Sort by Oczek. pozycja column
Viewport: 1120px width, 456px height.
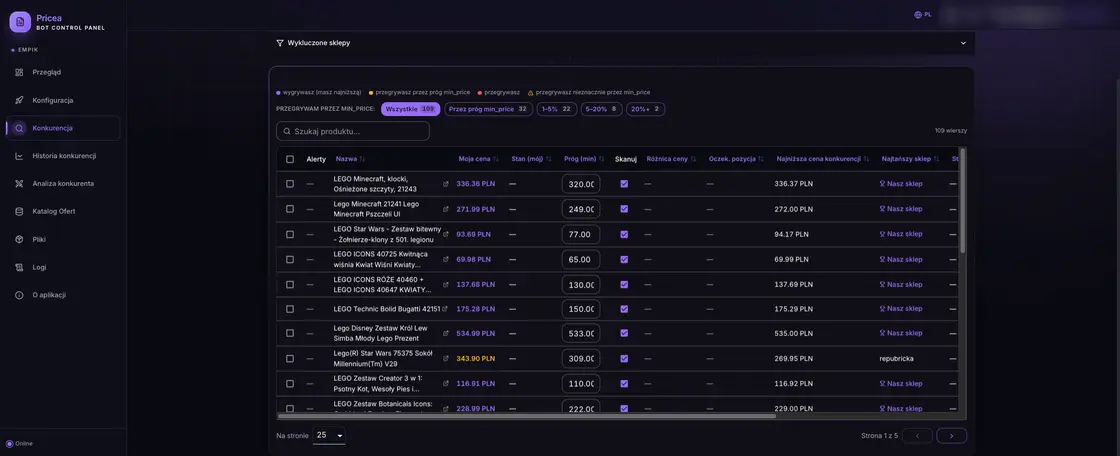tap(736, 159)
